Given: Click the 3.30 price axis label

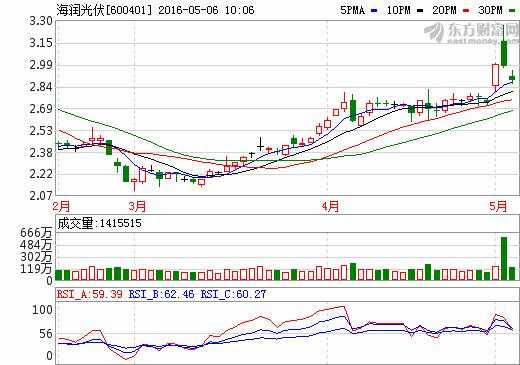Looking at the screenshot, I should pyautogui.click(x=41, y=21).
